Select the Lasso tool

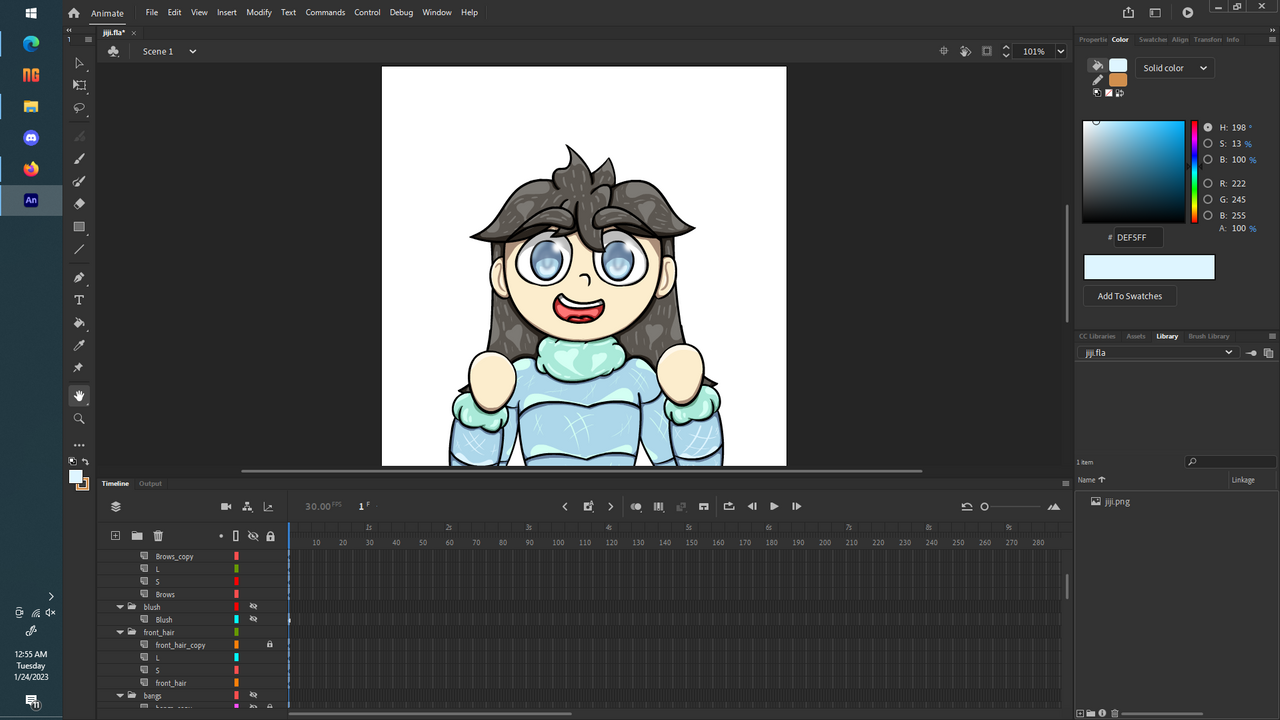click(79, 108)
